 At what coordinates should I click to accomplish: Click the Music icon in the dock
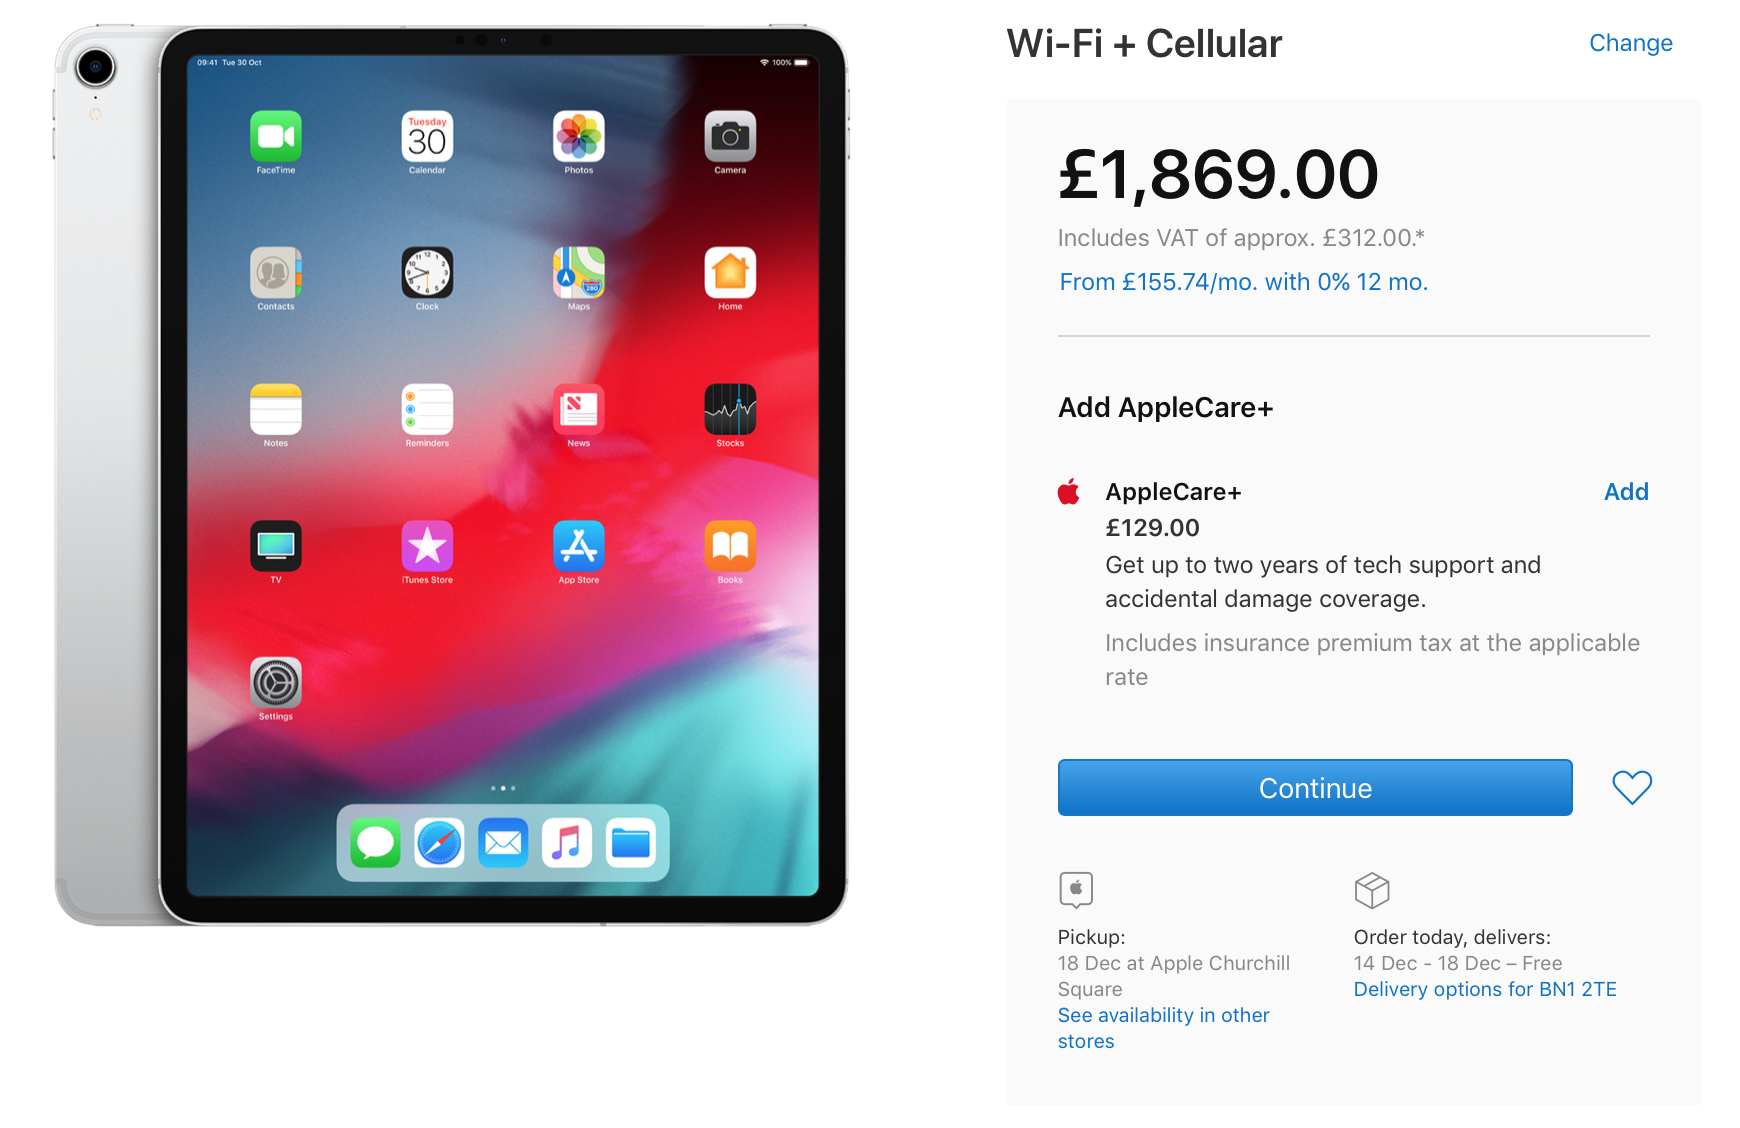(x=567, y=843)
